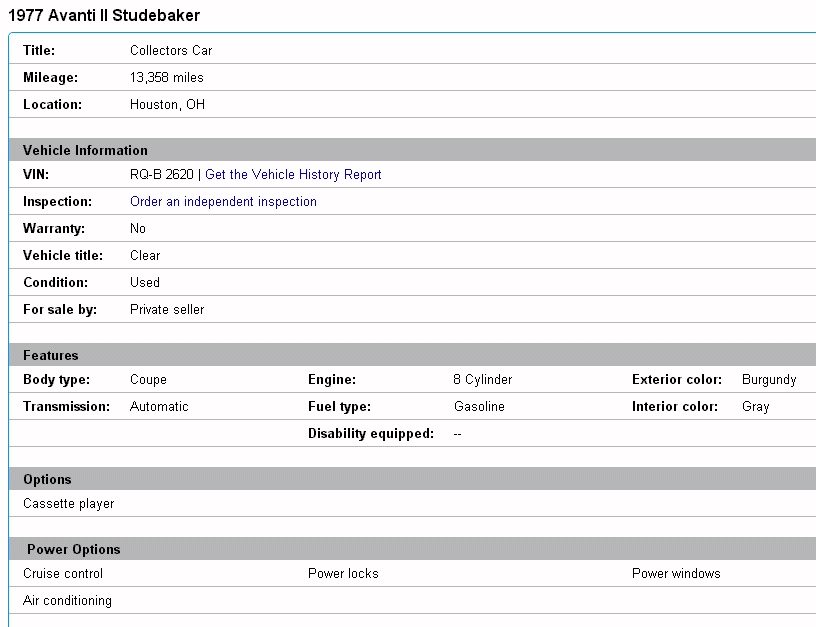Click the Collectors Car title value
Image resolution: width=816 pixels, height=627 pixels.
171,51
